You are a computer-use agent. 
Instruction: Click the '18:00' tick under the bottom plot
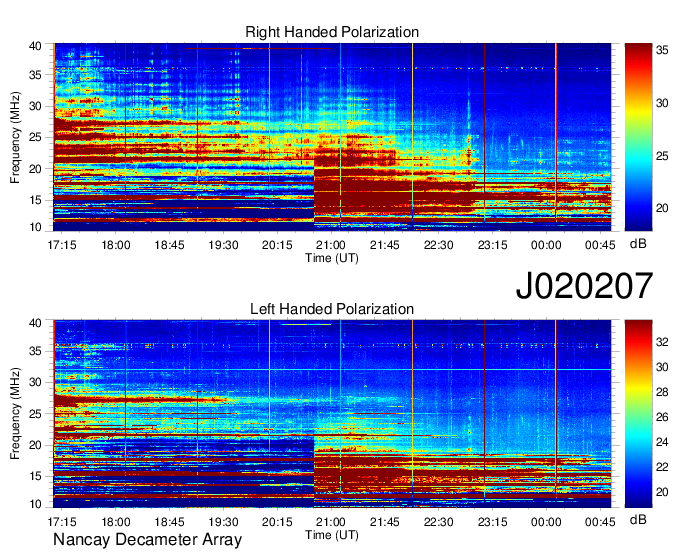tap(116, 522)
